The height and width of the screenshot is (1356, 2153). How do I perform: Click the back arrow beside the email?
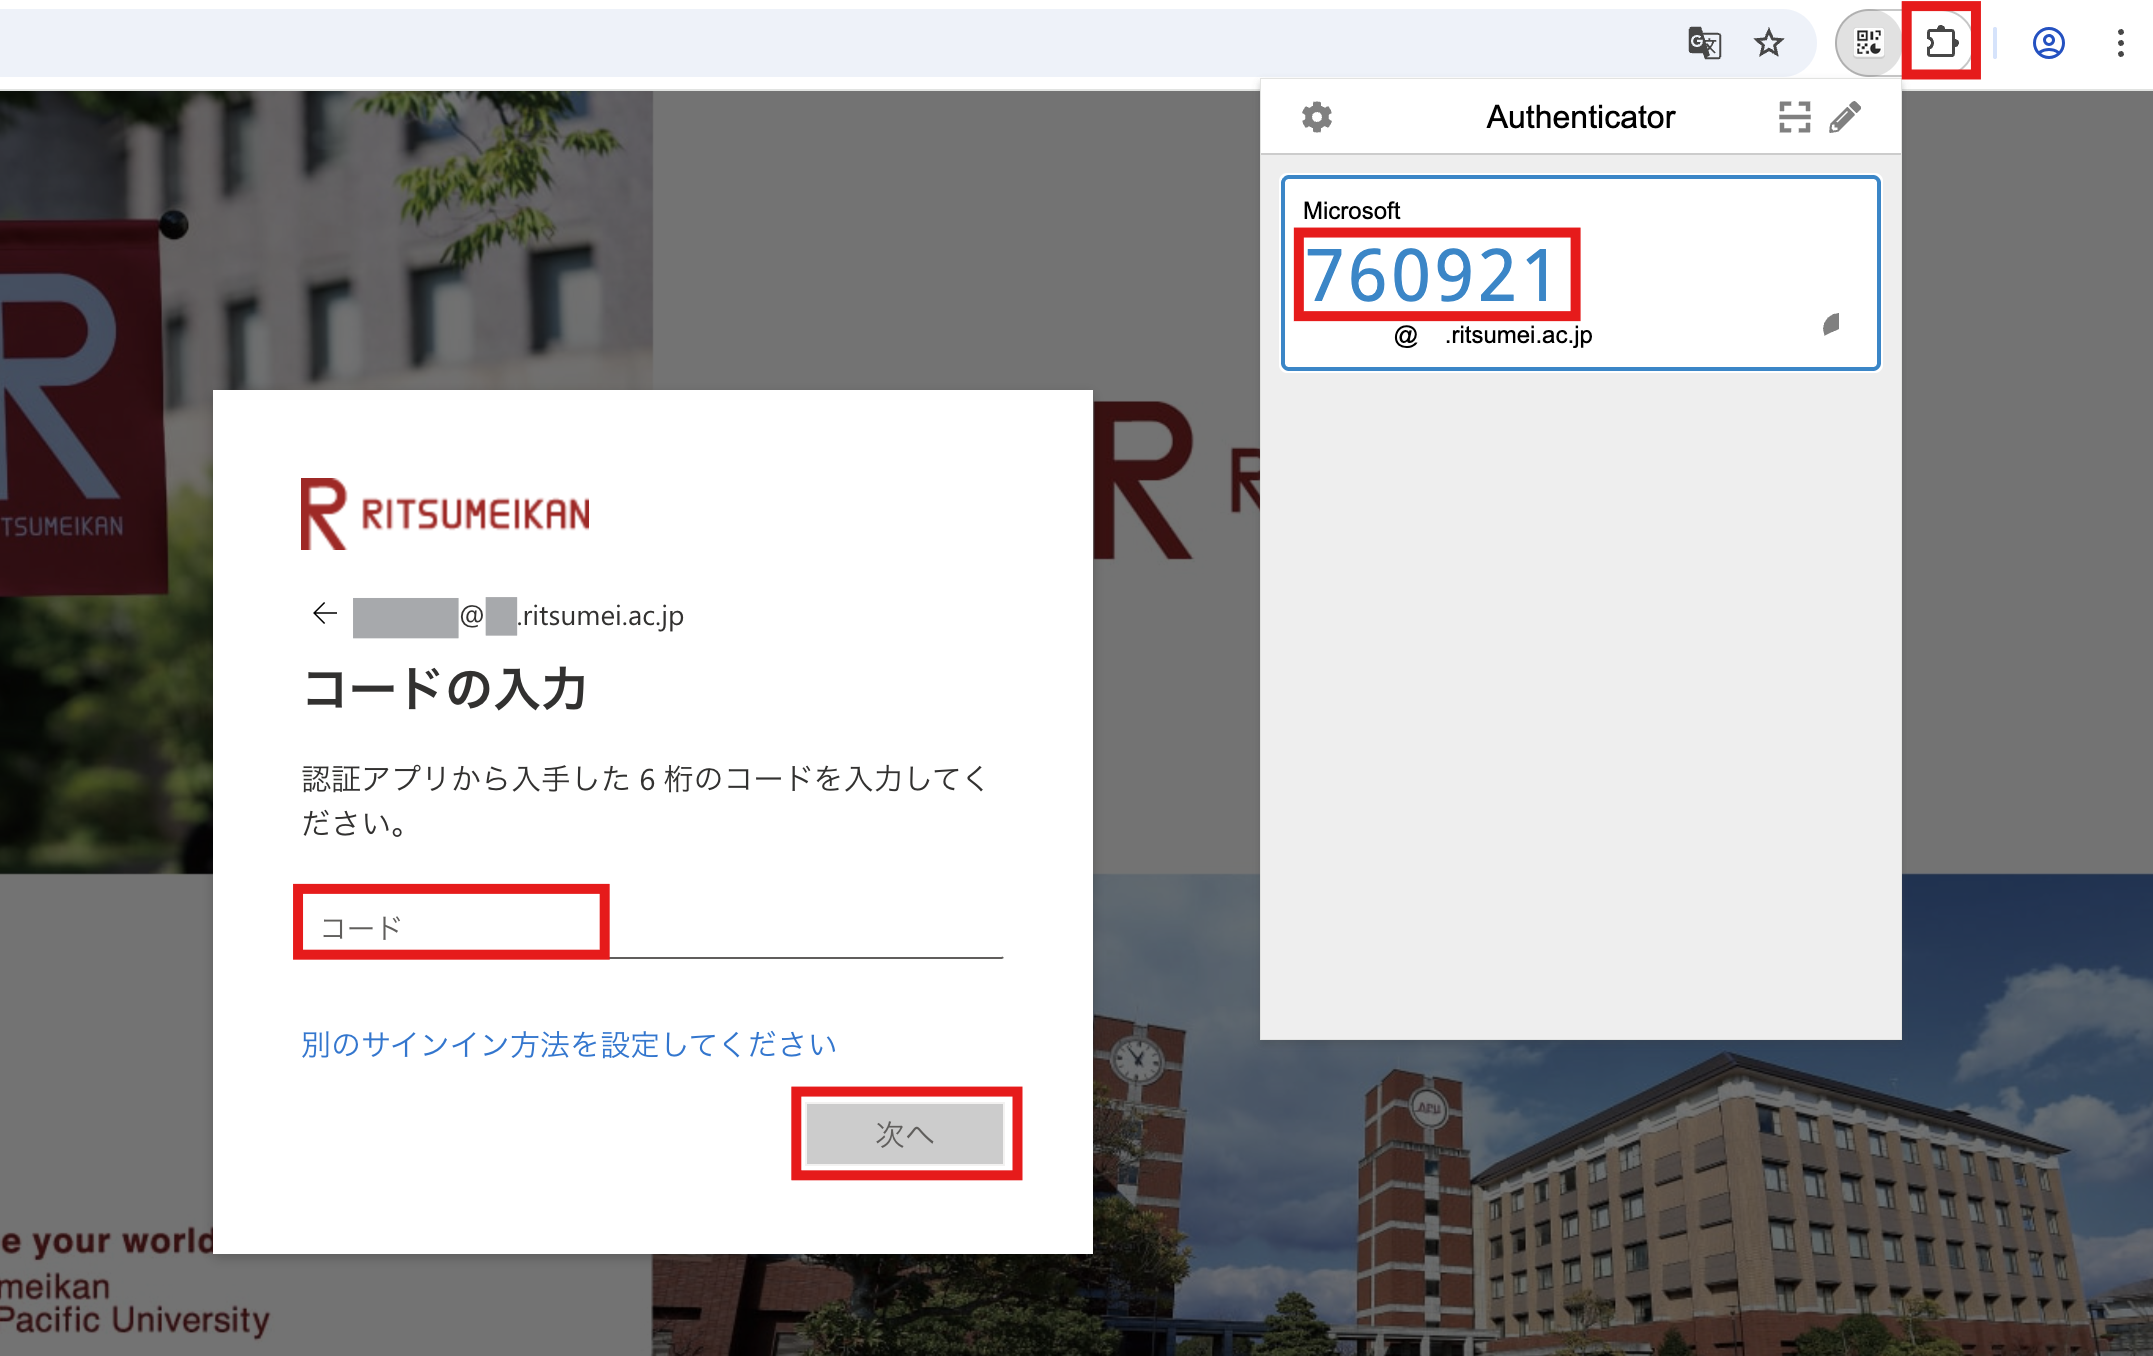tap(324, 613)
